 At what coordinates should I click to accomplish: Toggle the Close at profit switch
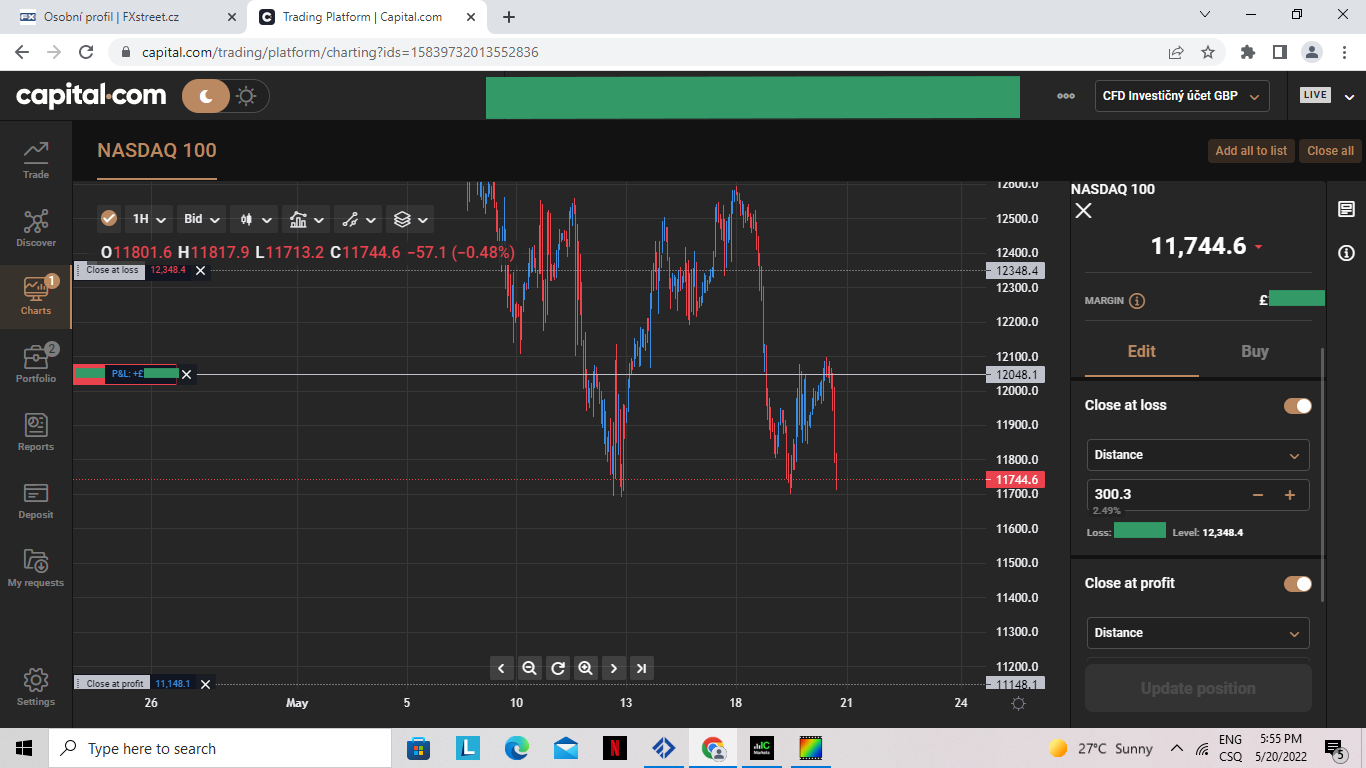[x=1298, y=583]
